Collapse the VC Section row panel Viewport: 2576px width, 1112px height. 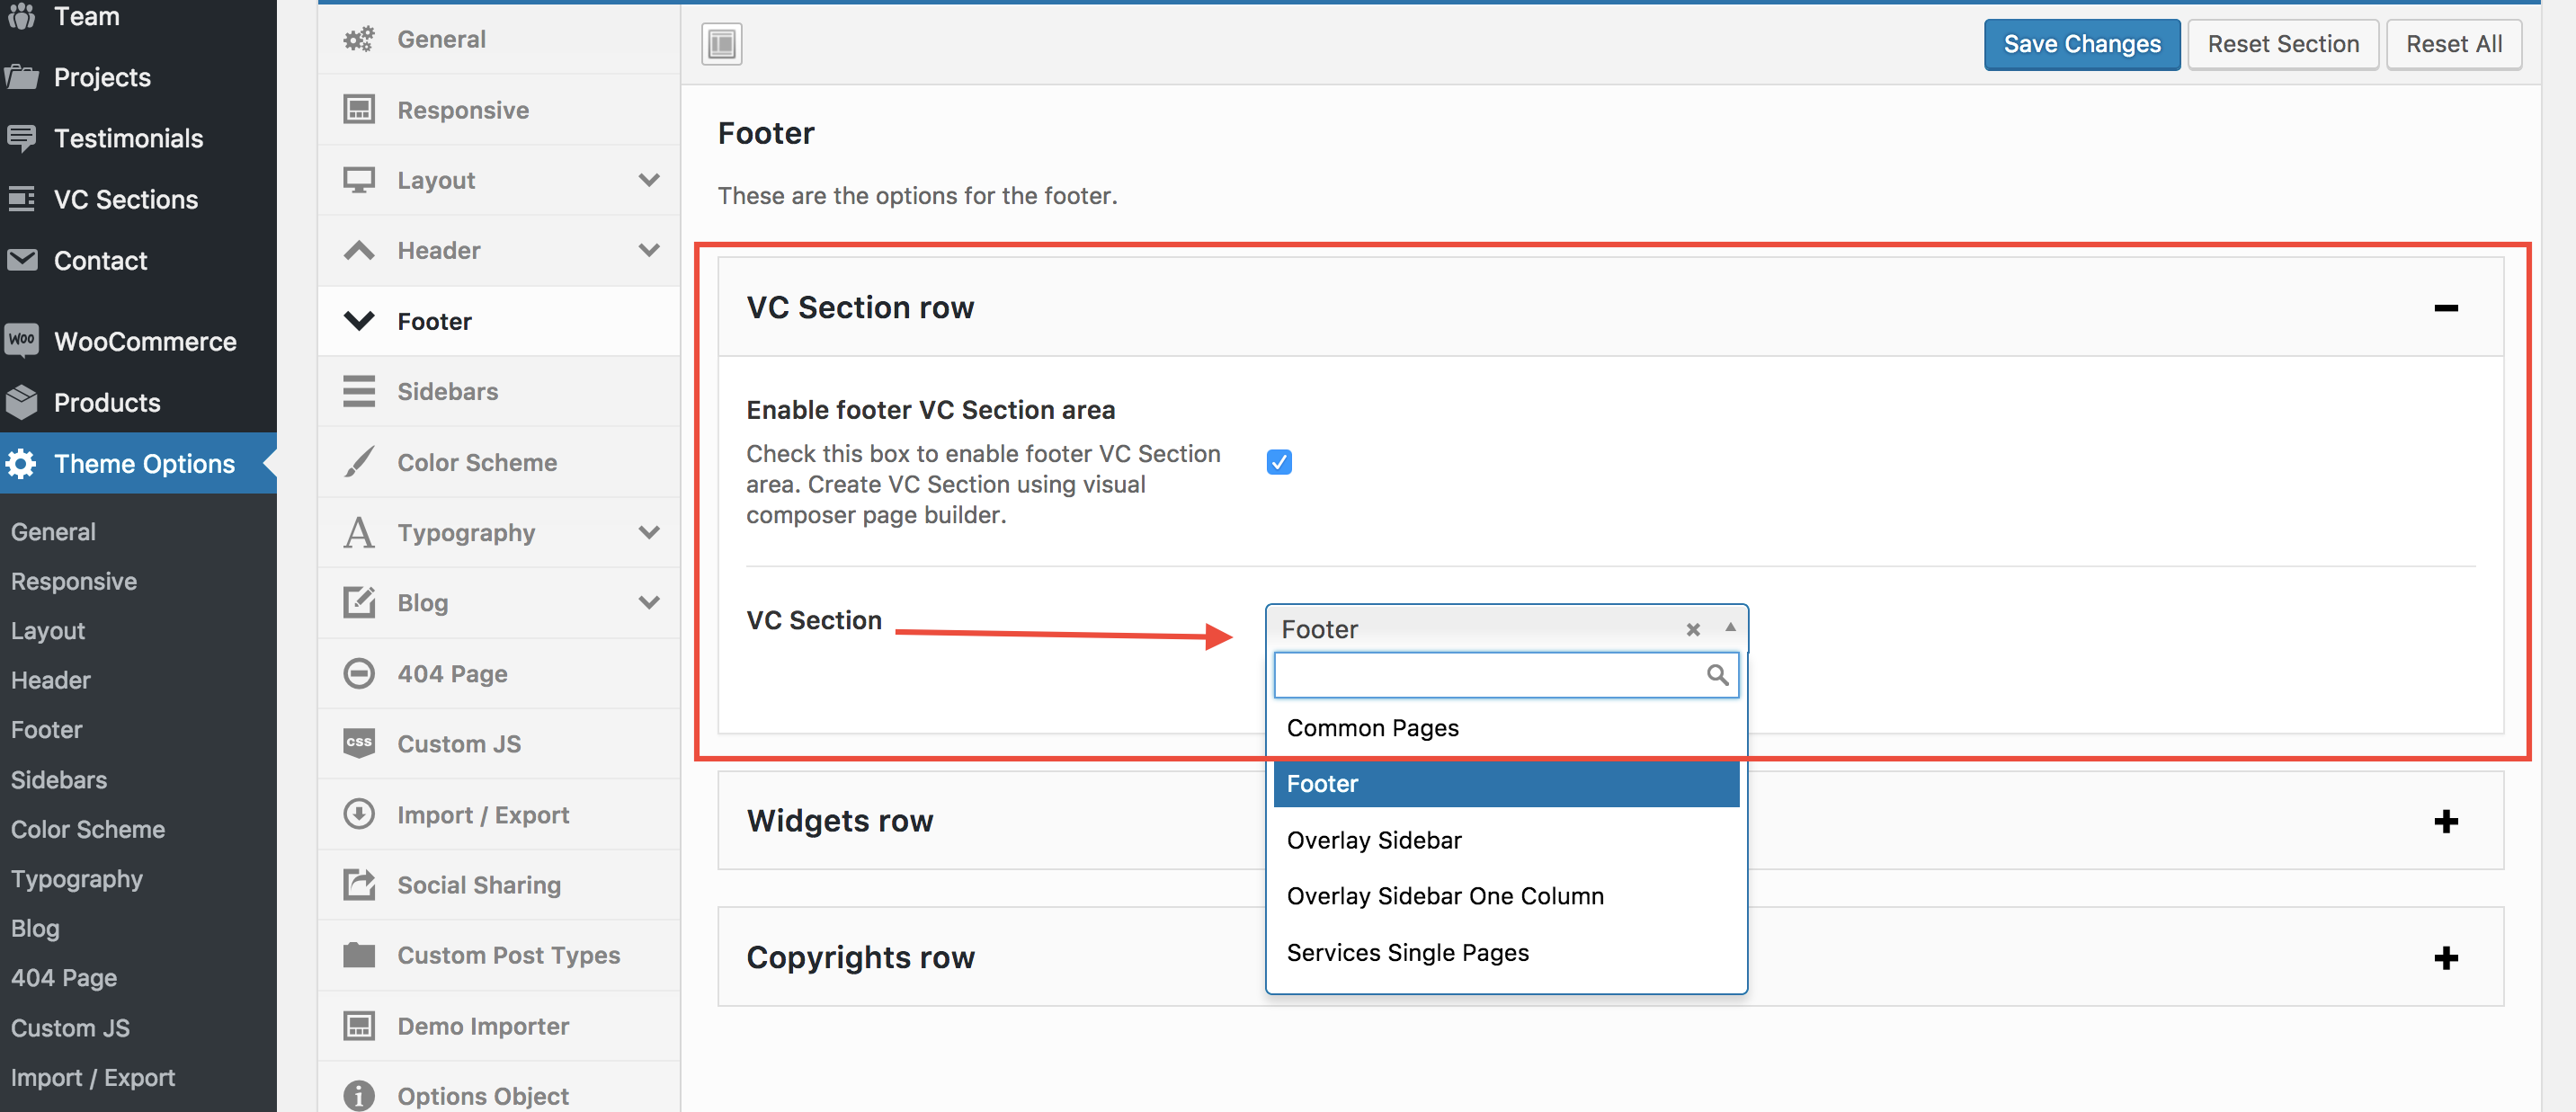(2445, 308)
